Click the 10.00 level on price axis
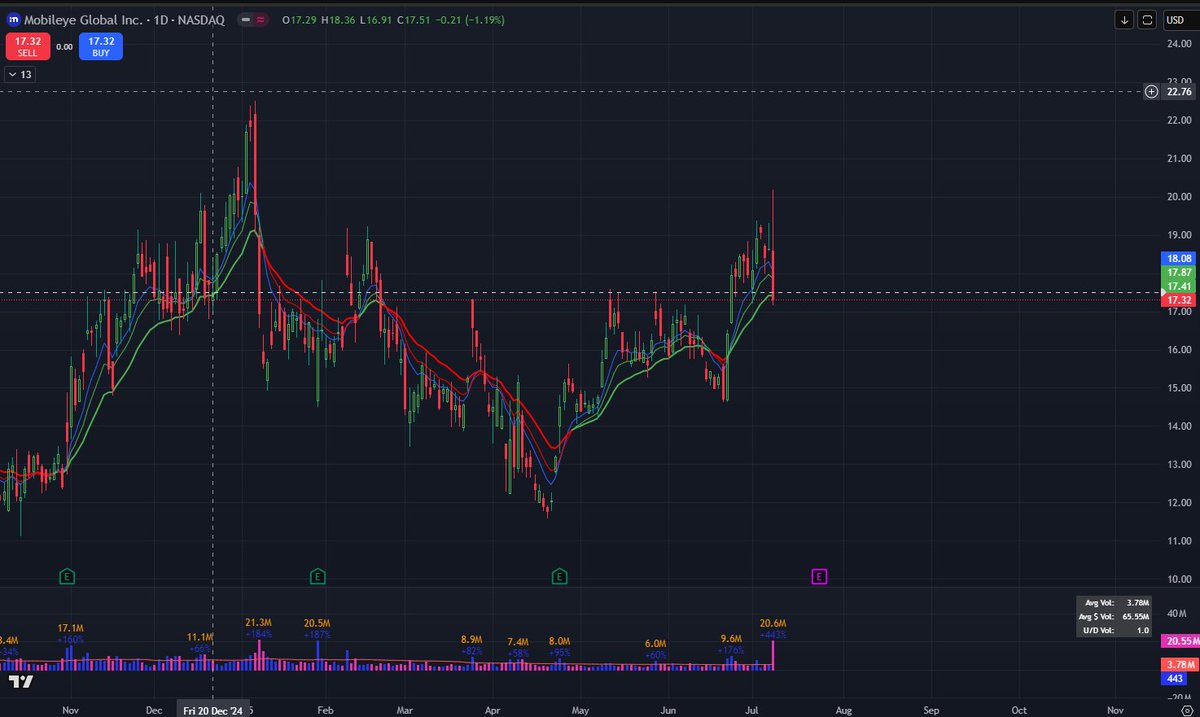 click(1179, 579)
